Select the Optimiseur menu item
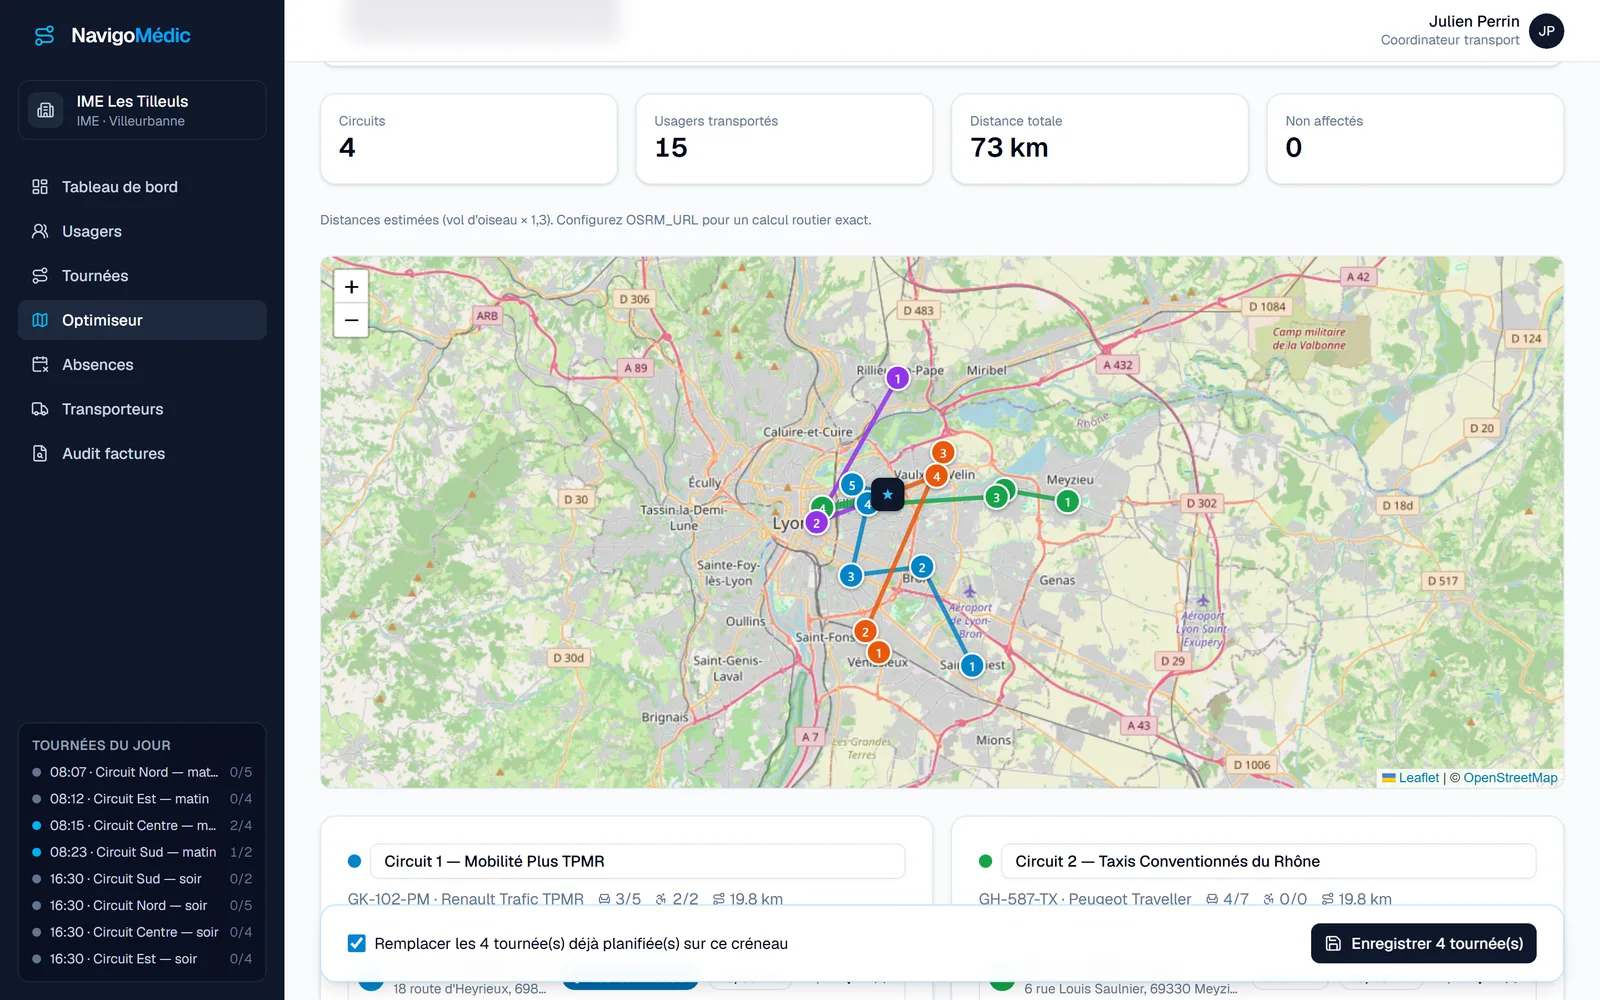1600x1000 pixels. point(142,320)
